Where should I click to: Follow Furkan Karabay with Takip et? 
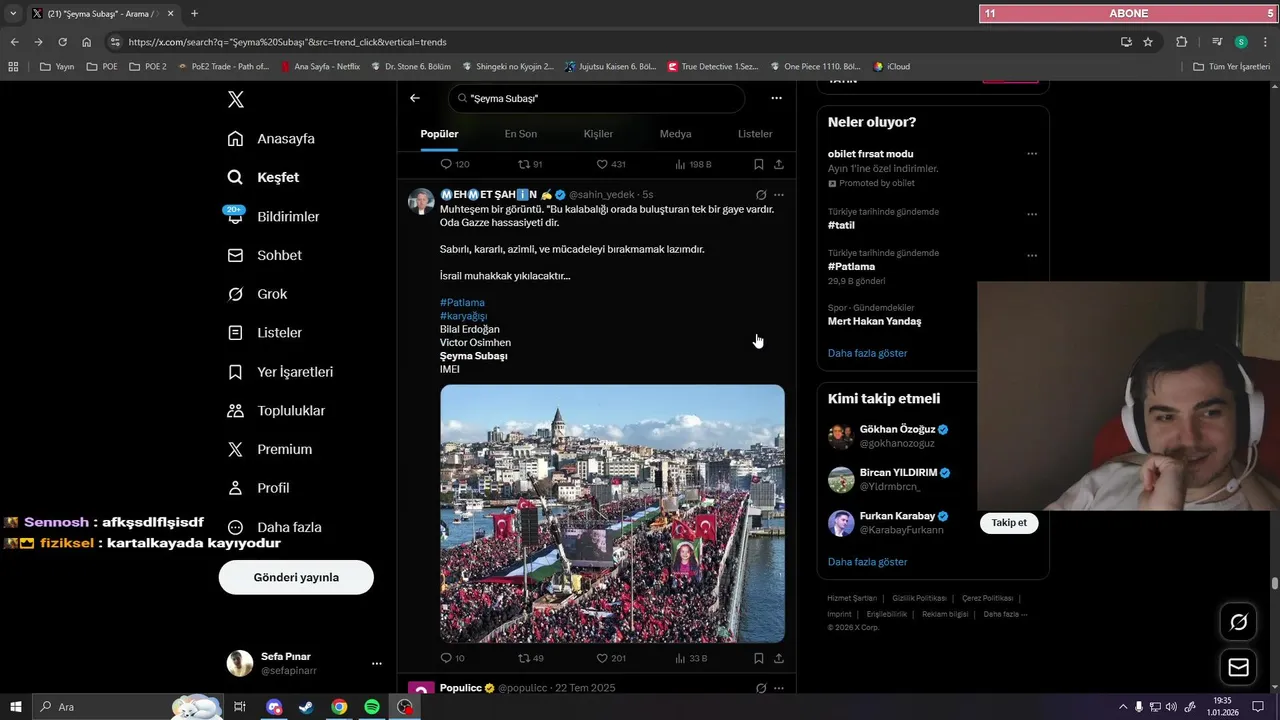pos(1009,523)
